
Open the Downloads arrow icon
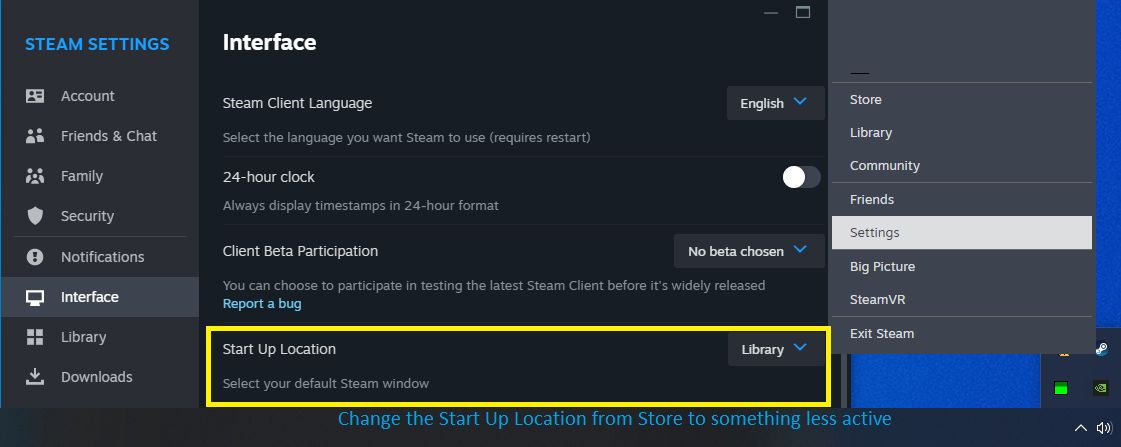35,377
